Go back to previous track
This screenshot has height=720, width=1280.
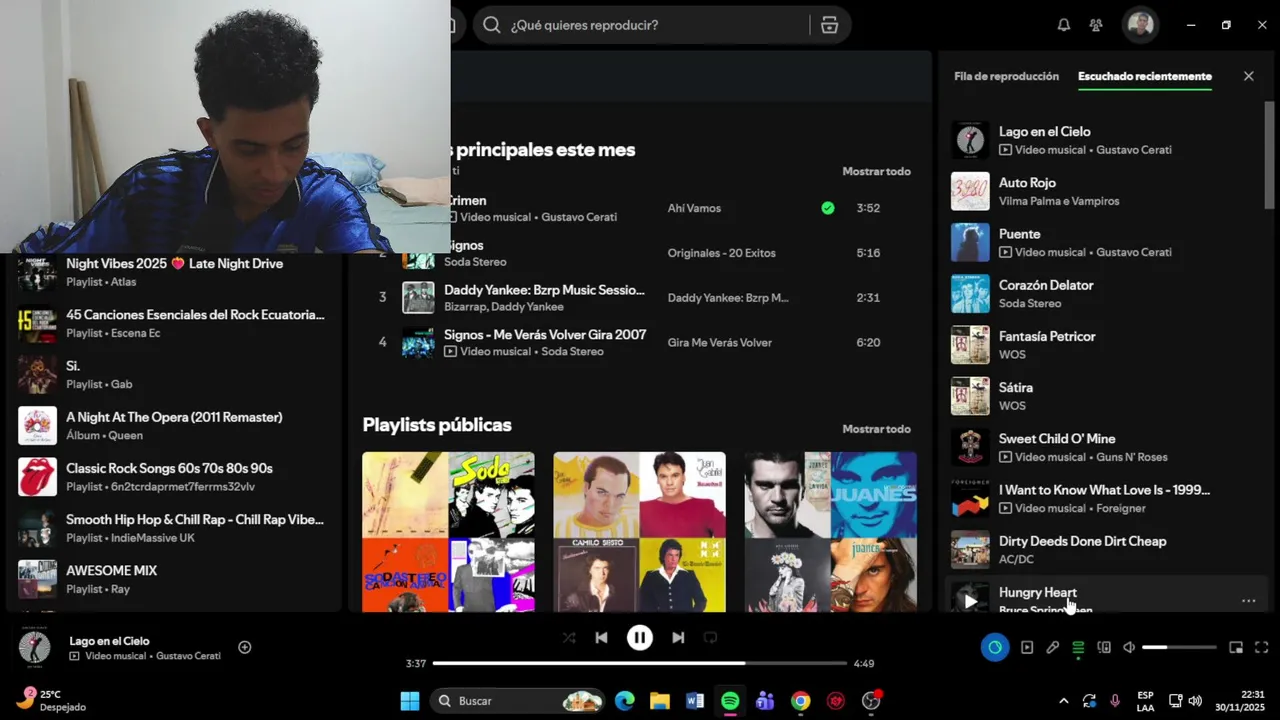[x=601, y=637]
